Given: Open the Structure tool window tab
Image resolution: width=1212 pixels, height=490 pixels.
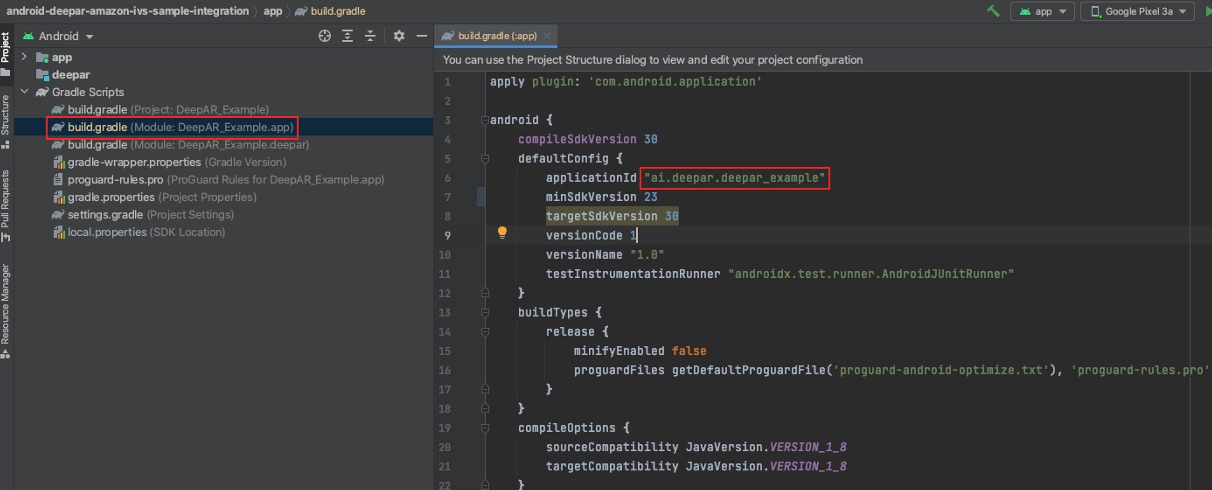Looking at the screenshot, I should pyautogui.click(x=6, y=117).
